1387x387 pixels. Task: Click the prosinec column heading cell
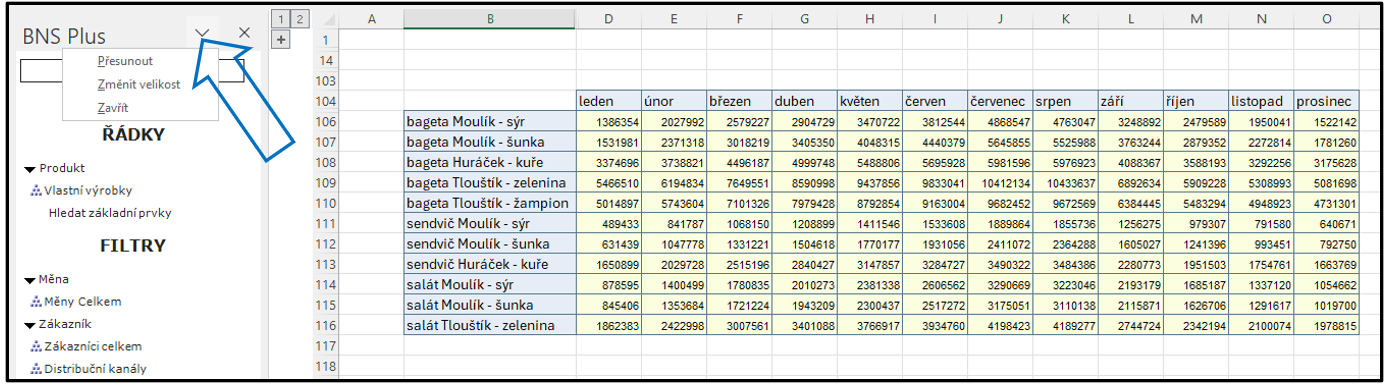1327,102
